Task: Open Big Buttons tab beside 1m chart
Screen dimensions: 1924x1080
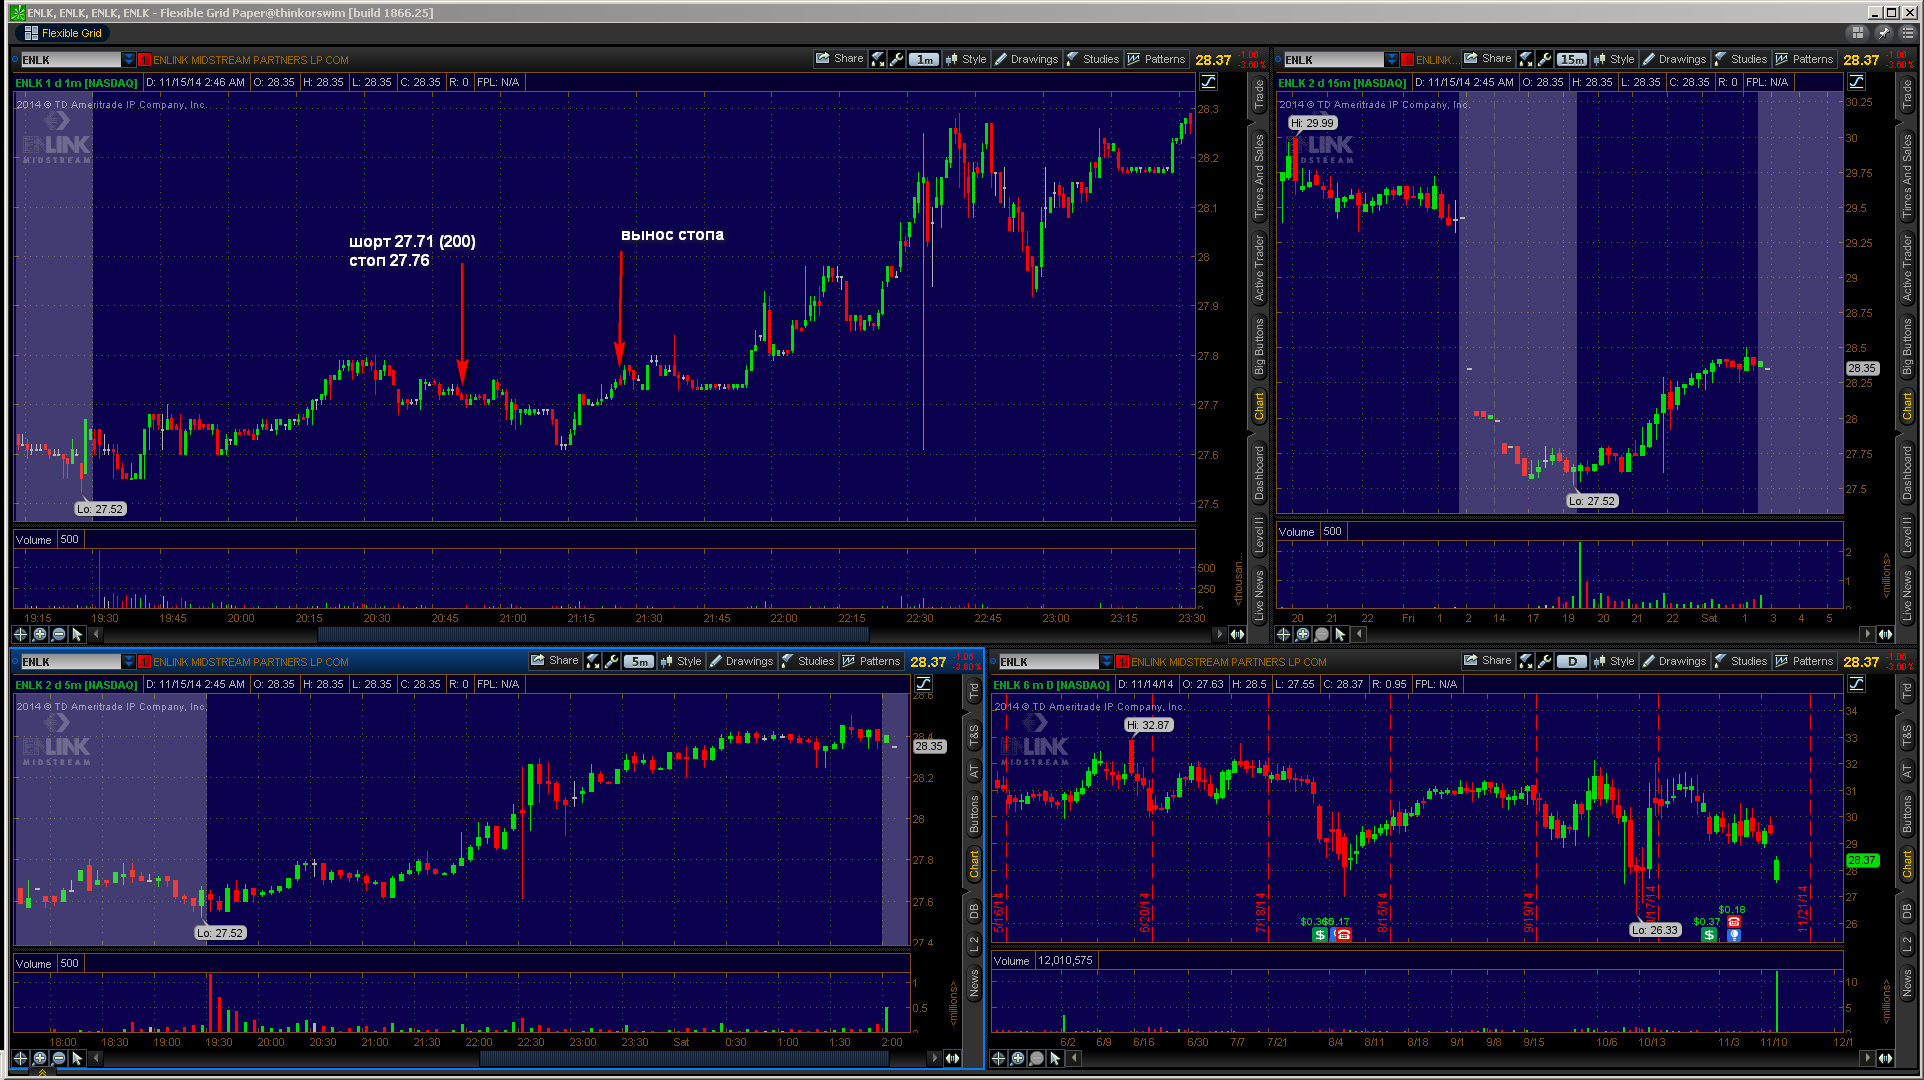Action: click(x=1259, y=346)
